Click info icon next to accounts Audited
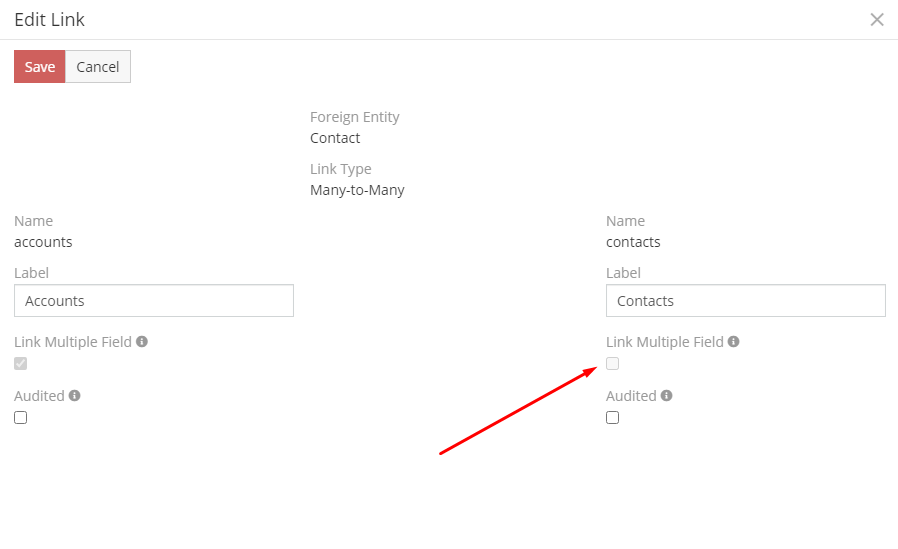The image size is (898, 549). point(75,396)
